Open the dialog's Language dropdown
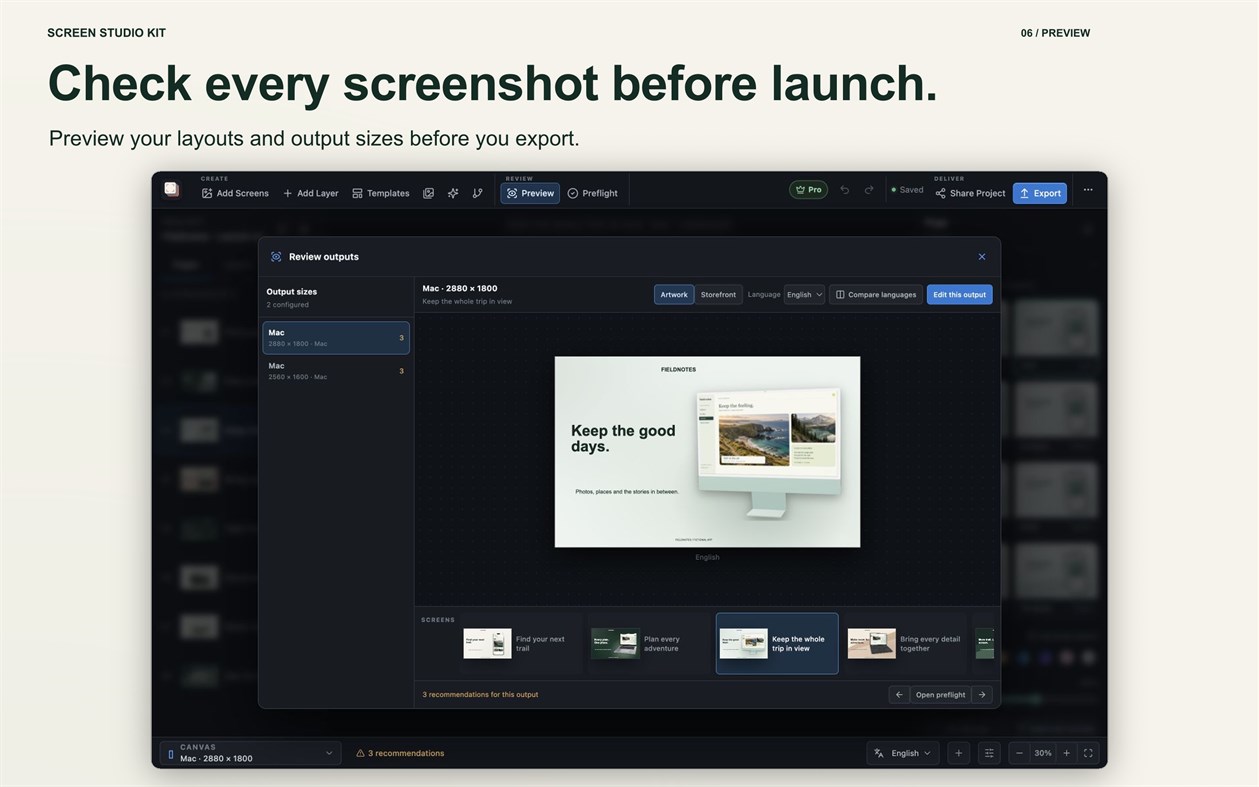The image size is (1259, 787). click(x=804, y=294)
